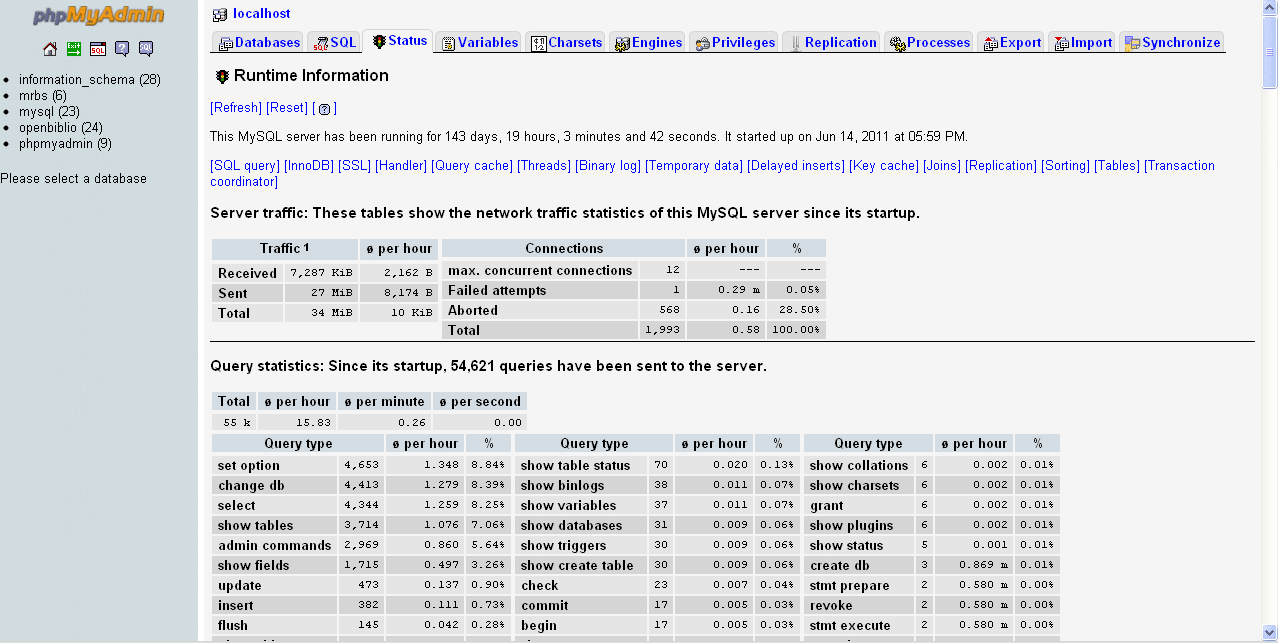Jump to the InnoDB section link
Screen dimensions: 1280x643
tap(309, 166)
